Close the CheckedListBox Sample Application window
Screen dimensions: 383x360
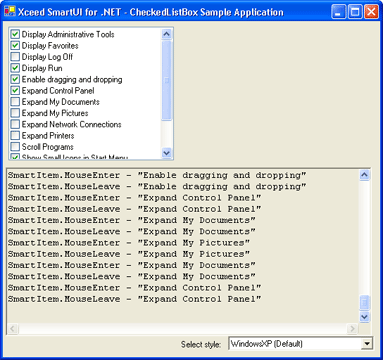coord(371,12)
